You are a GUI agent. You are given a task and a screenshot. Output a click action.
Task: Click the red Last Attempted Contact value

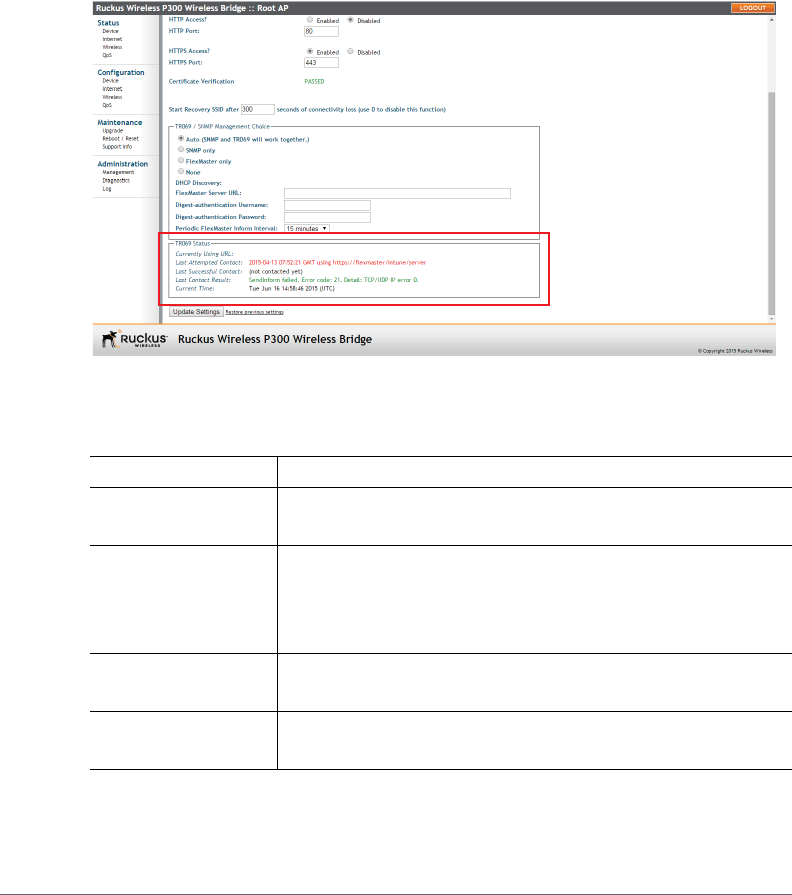[x=337, y=263]
